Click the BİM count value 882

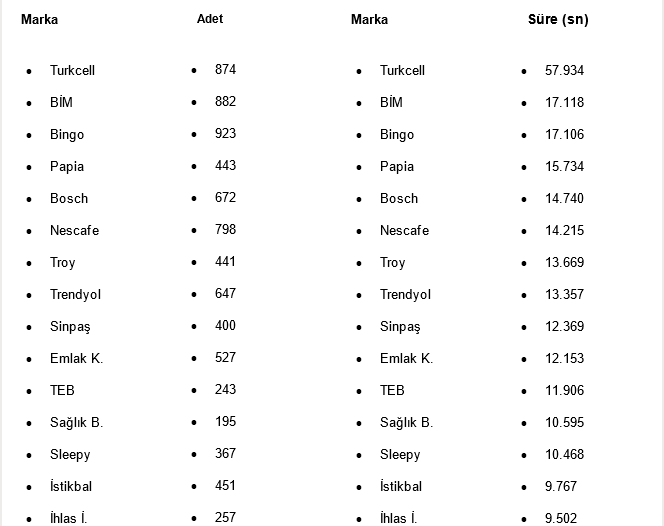point(225,102)
